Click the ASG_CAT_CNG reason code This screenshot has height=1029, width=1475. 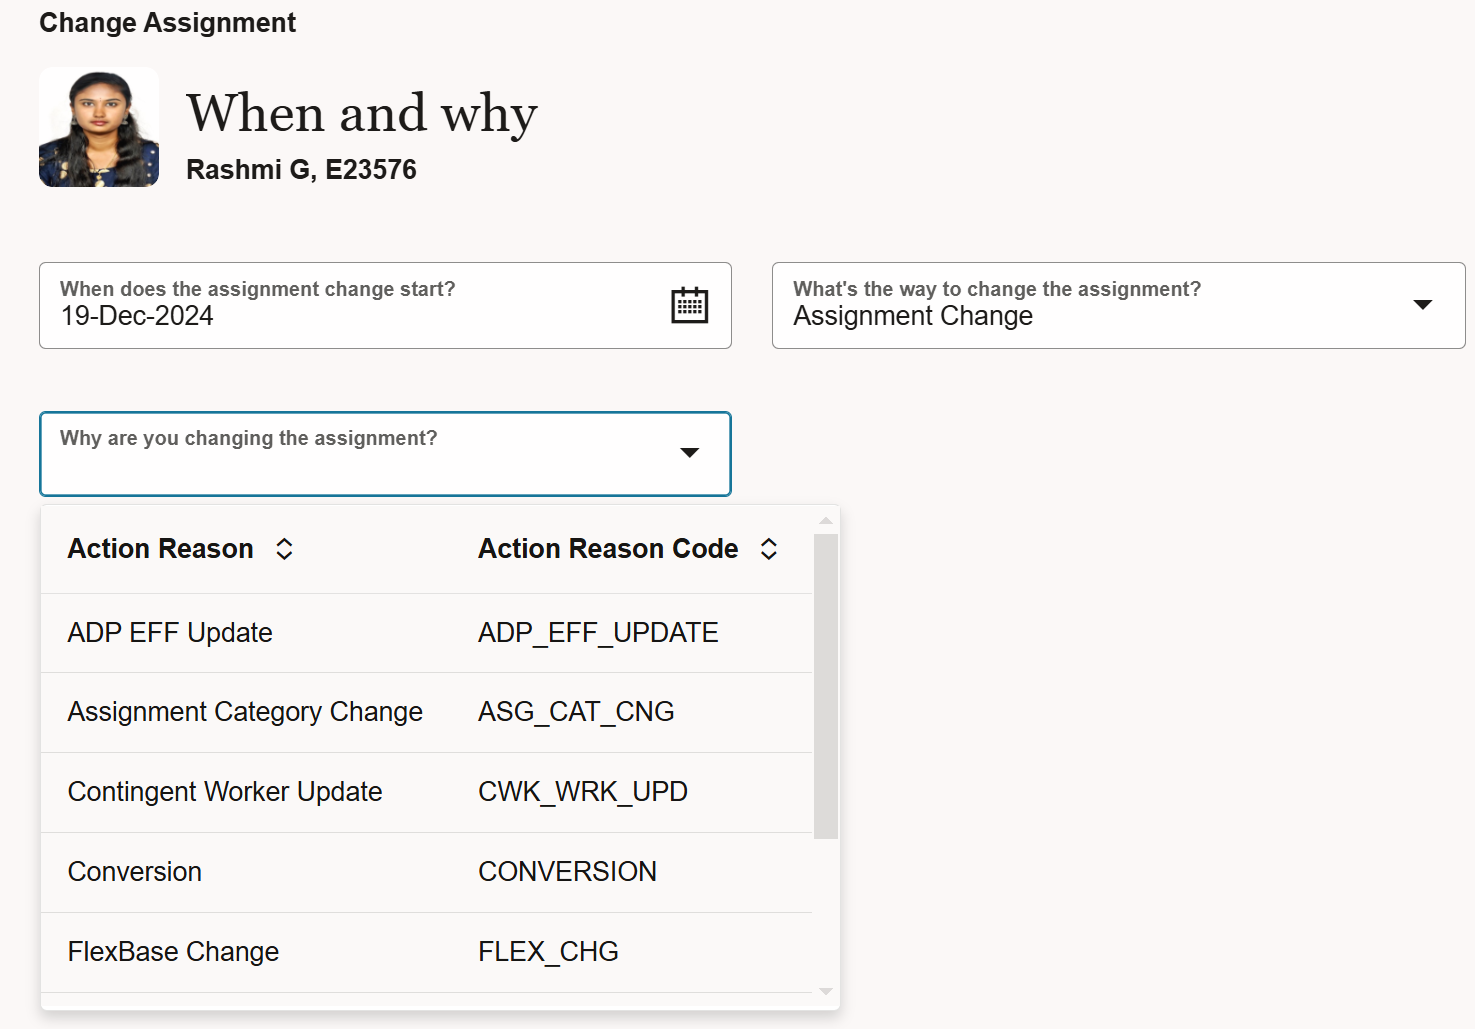(x=576, y=712)
